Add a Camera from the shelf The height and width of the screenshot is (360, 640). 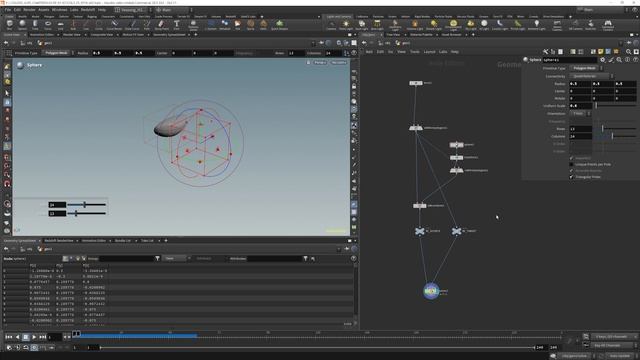point(331,25)
